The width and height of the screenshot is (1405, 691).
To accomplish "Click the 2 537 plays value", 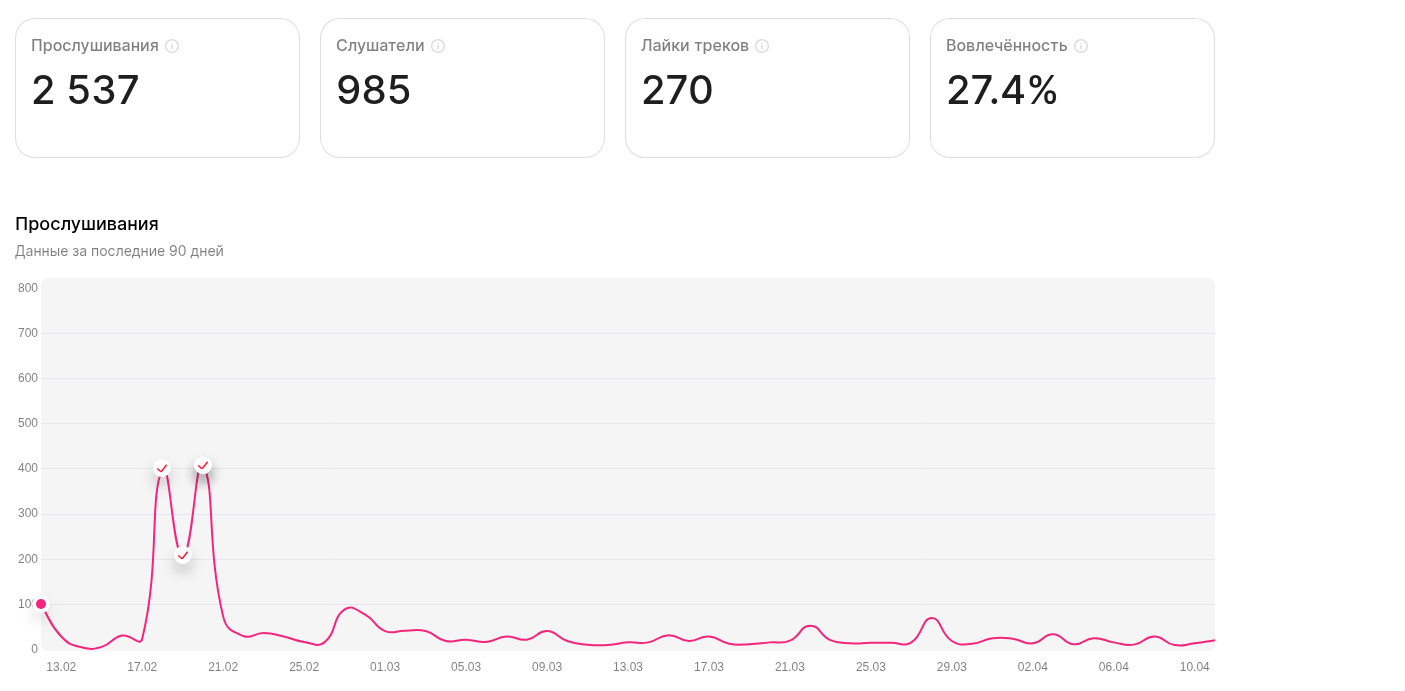I will [86, 91].
